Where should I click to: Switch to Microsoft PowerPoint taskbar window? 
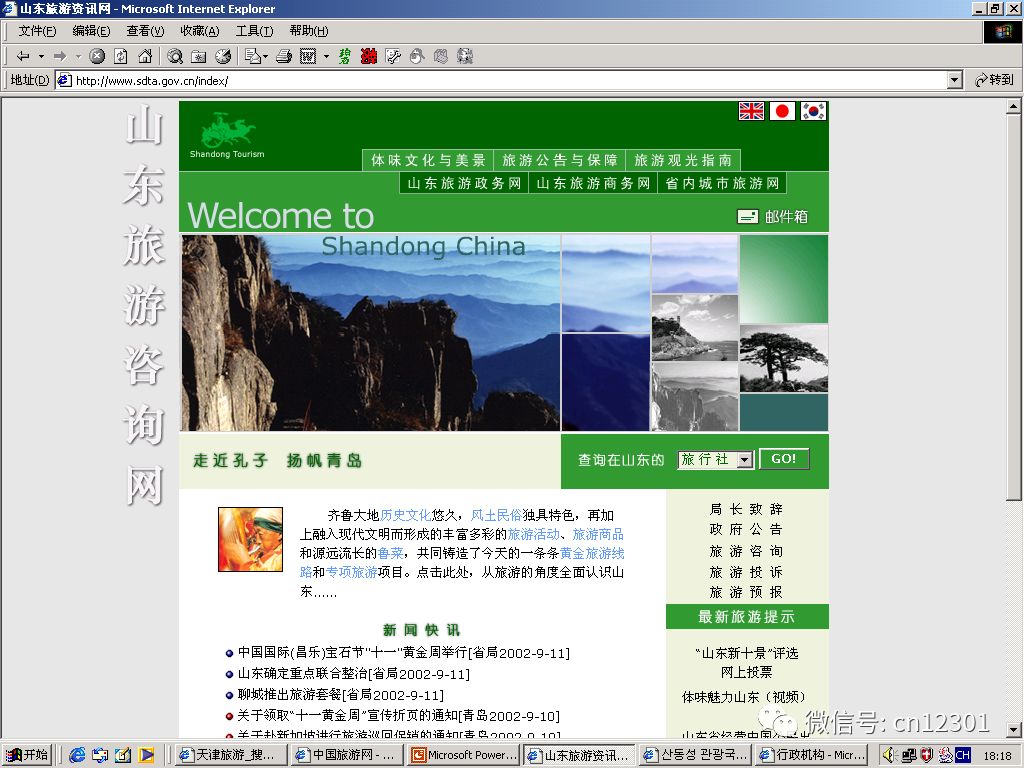[x=465, y=755]
